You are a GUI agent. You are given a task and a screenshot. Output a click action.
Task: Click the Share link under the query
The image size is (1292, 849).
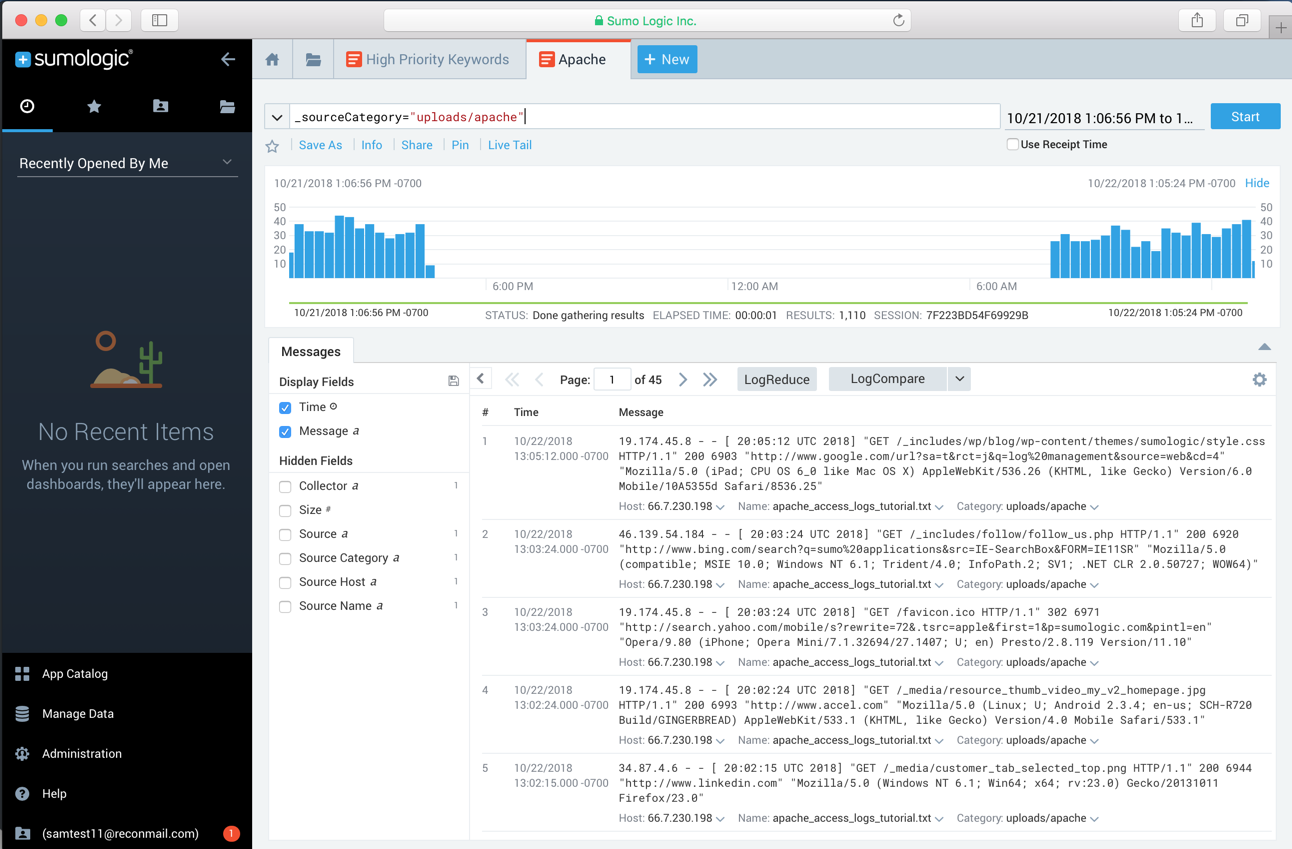pos(417,146)
